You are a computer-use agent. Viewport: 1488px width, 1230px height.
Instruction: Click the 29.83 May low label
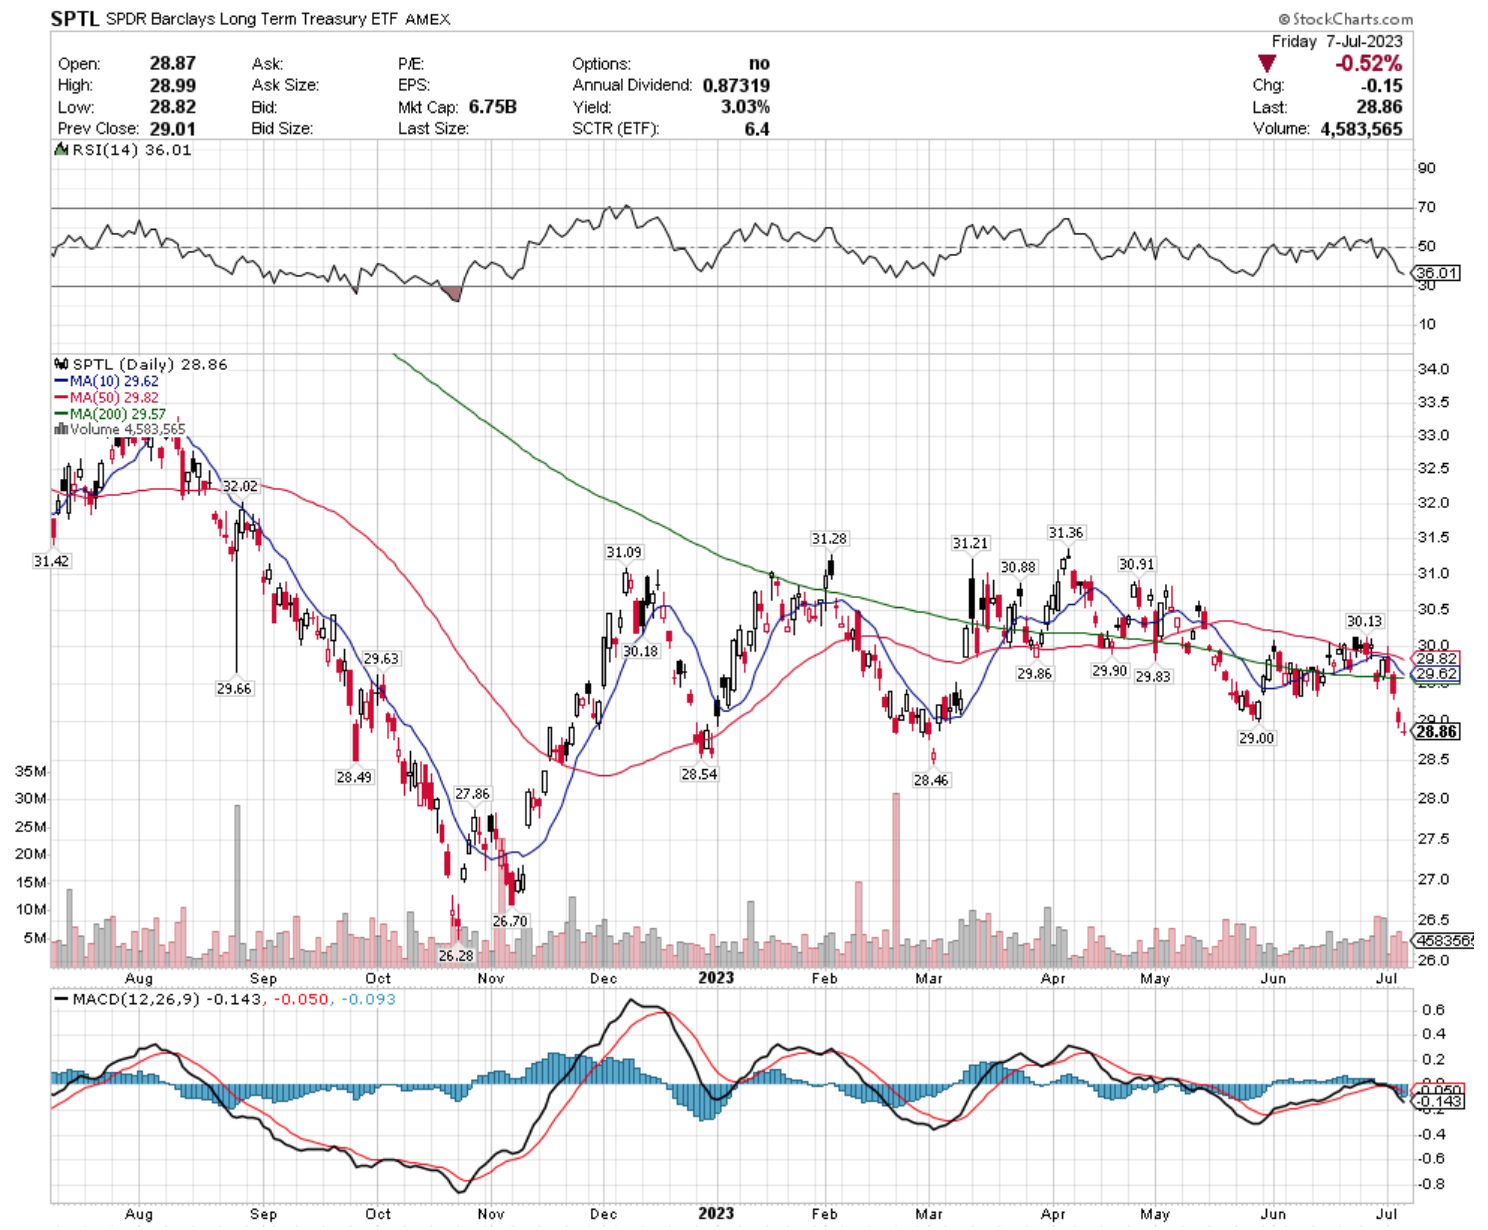point(1153,677)
